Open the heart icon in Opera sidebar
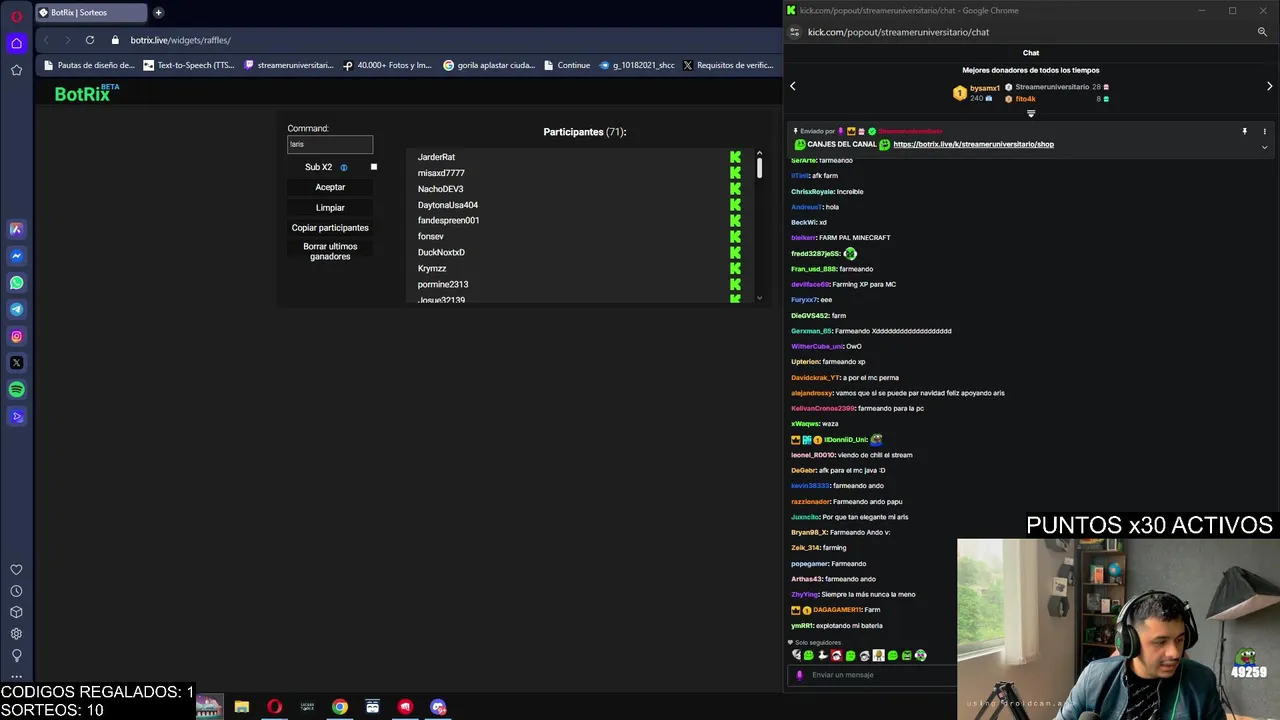The width and height of the screenshot is (1280, 720). (x=16, y=570)
